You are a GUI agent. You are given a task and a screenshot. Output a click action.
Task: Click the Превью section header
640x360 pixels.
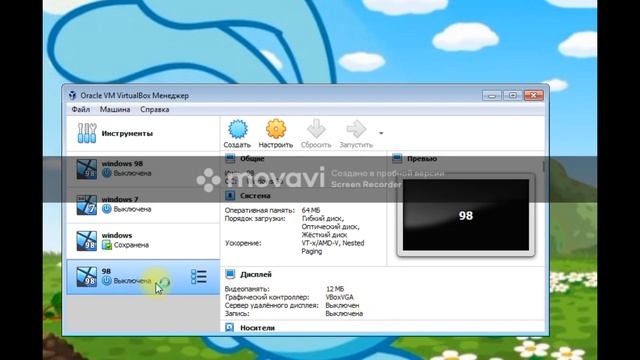tap(422, 159)
